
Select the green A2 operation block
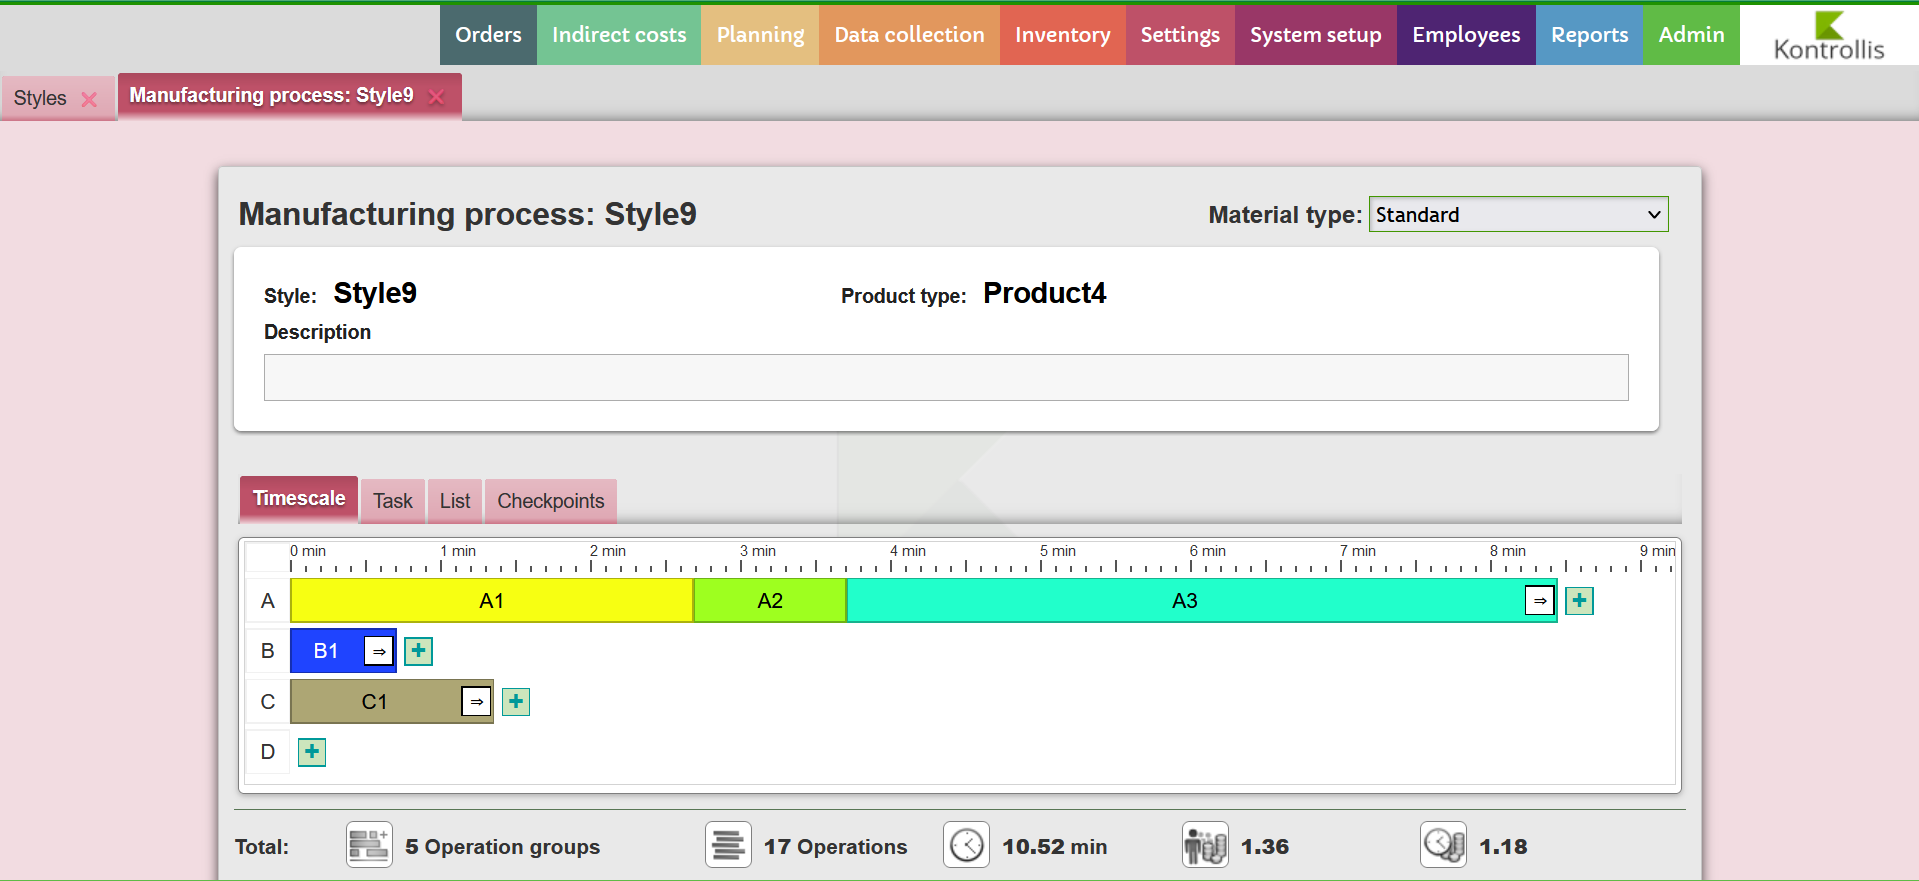(770, 601)
